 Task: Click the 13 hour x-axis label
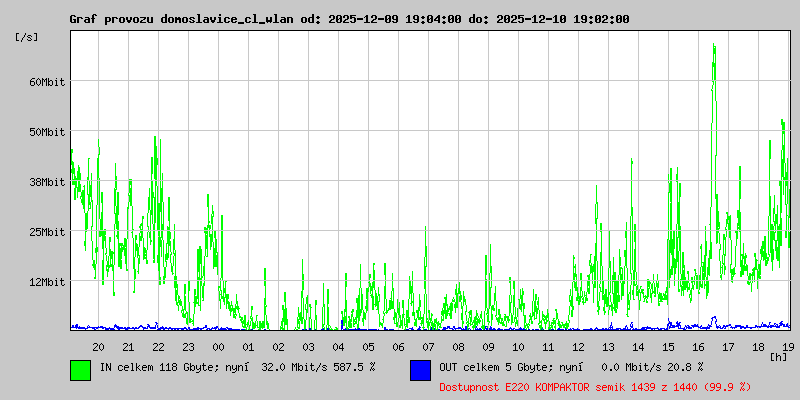[609, 347]
